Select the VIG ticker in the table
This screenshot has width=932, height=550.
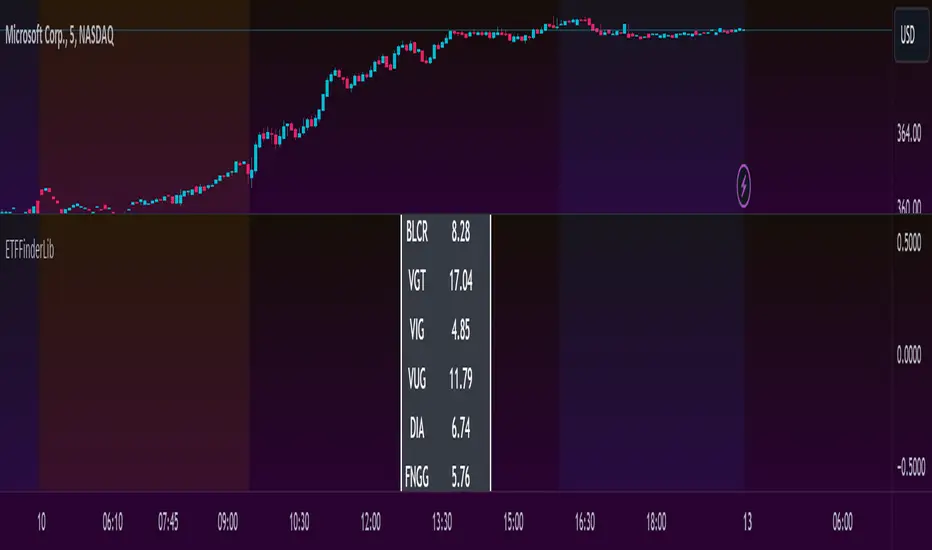pos(417,329)
